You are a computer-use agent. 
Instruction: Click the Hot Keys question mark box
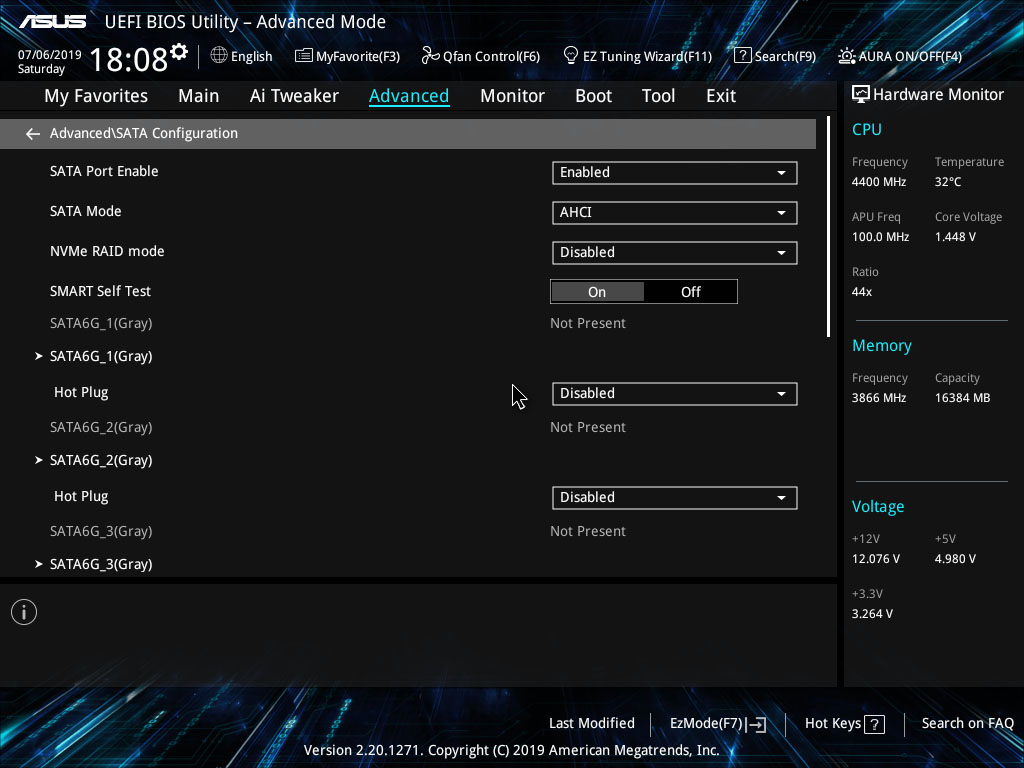pyautogui.click(x=874, y=724)
